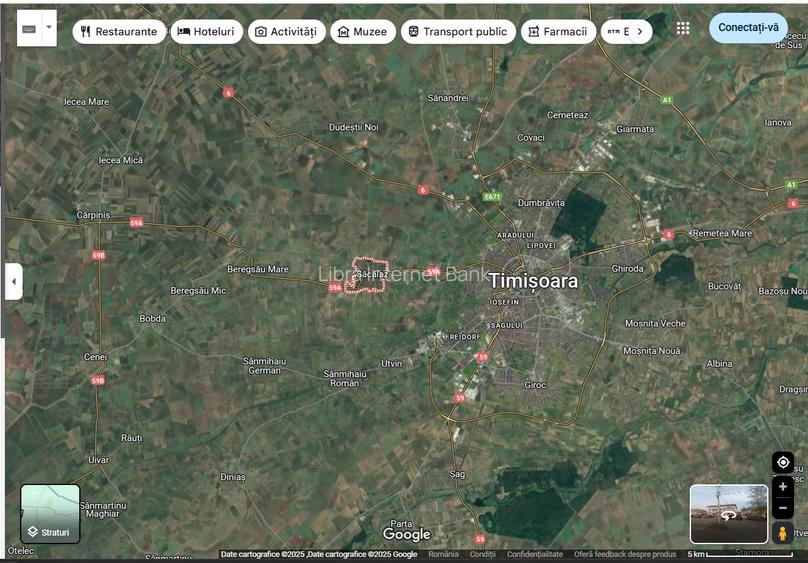Open the Street View photo thumbnail

728,514
